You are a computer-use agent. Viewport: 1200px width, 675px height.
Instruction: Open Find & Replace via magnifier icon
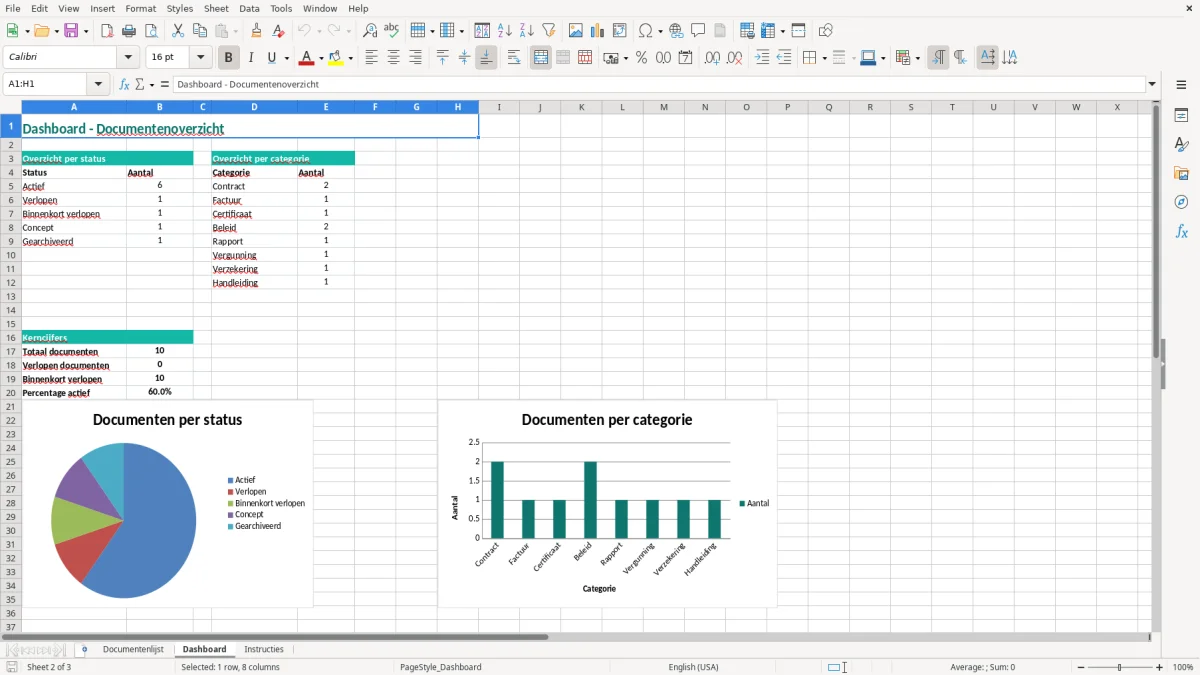coord(370,31)
